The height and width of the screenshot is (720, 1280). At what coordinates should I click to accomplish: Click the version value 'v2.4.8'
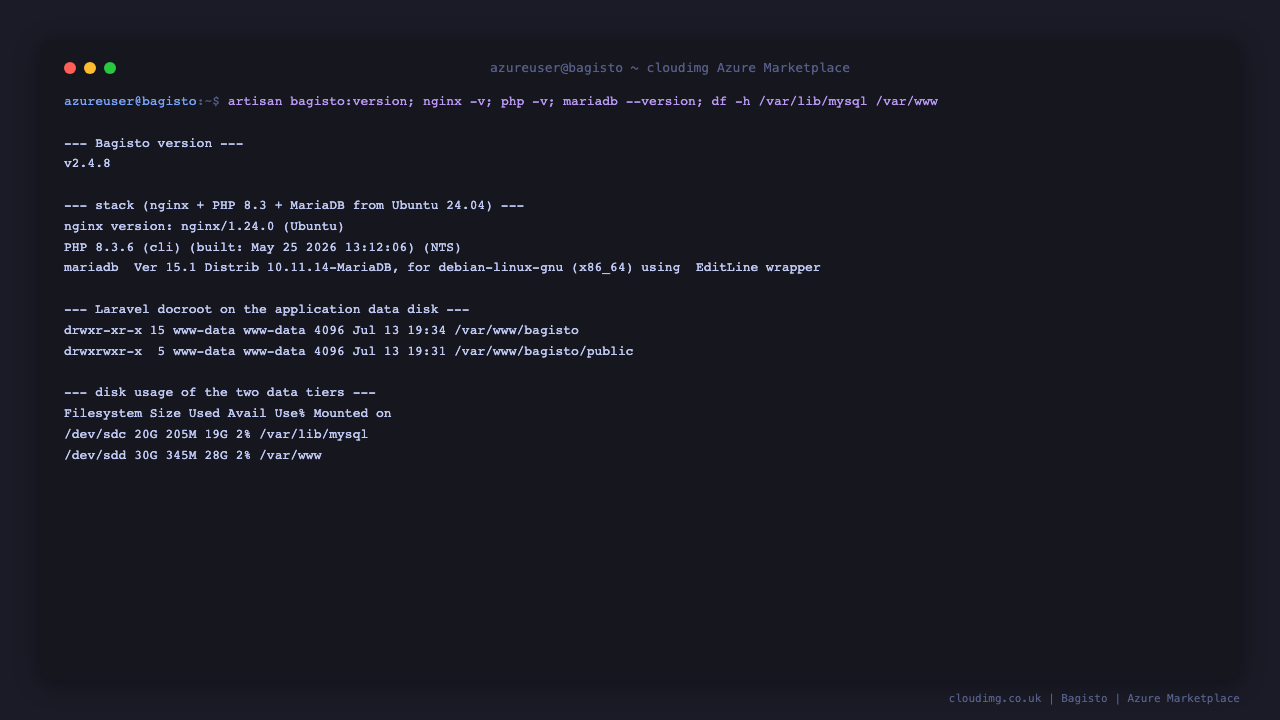tap(87, 163)
